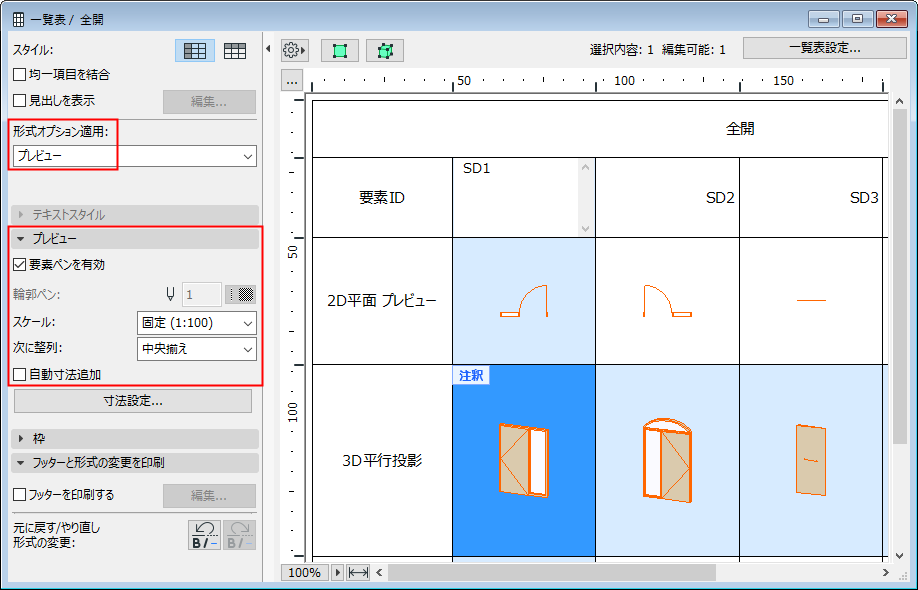This screenshot has width=918, height=590.
Task: Click the 全開 table title cell
Action: click(x=600, y=129)
